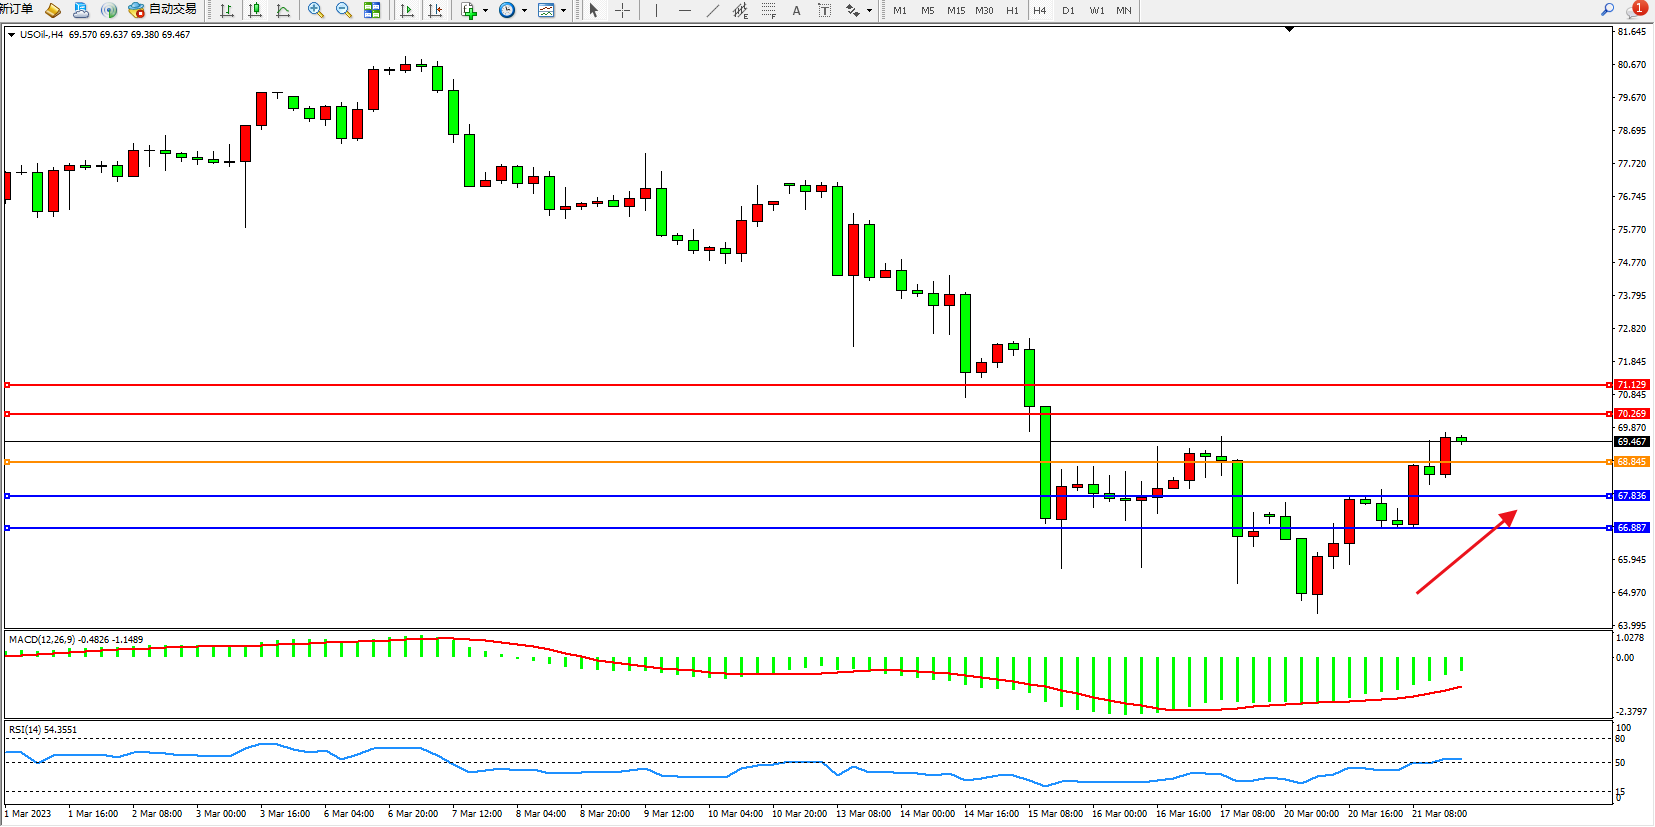
Task: Select the trendline drawing tool
Action: (x=712, y=10)
